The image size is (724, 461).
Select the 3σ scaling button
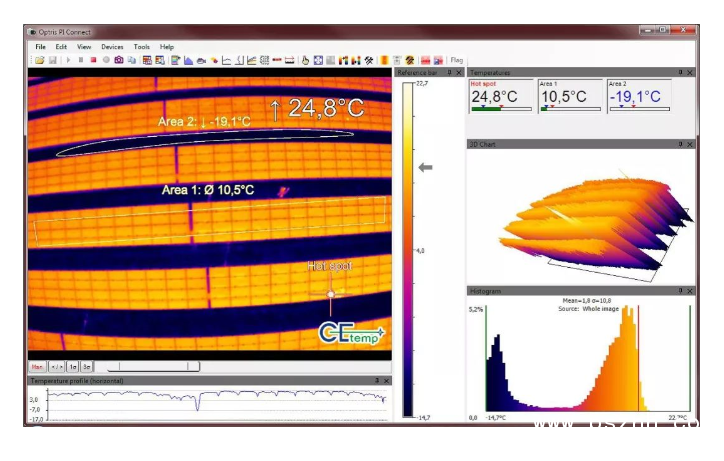click(x=87, y=367)
